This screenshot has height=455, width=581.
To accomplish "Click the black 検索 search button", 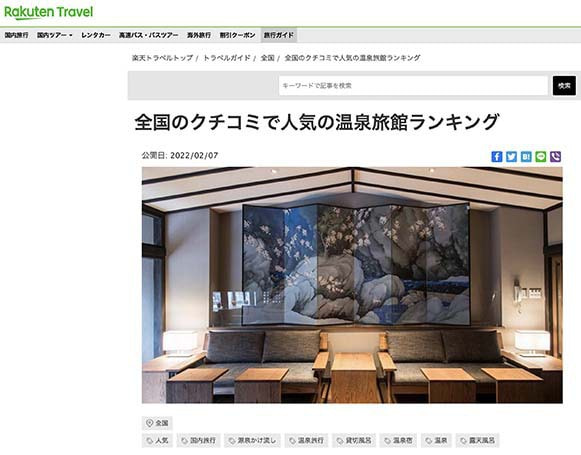I will 564,86.
